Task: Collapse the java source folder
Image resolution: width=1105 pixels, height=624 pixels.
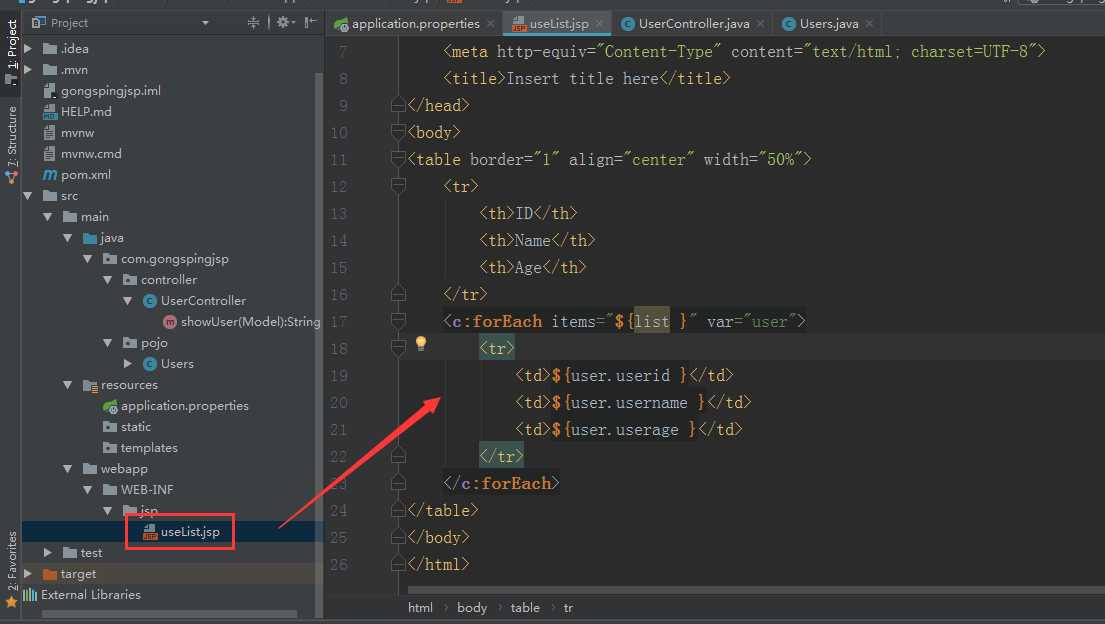Action: 68,238
